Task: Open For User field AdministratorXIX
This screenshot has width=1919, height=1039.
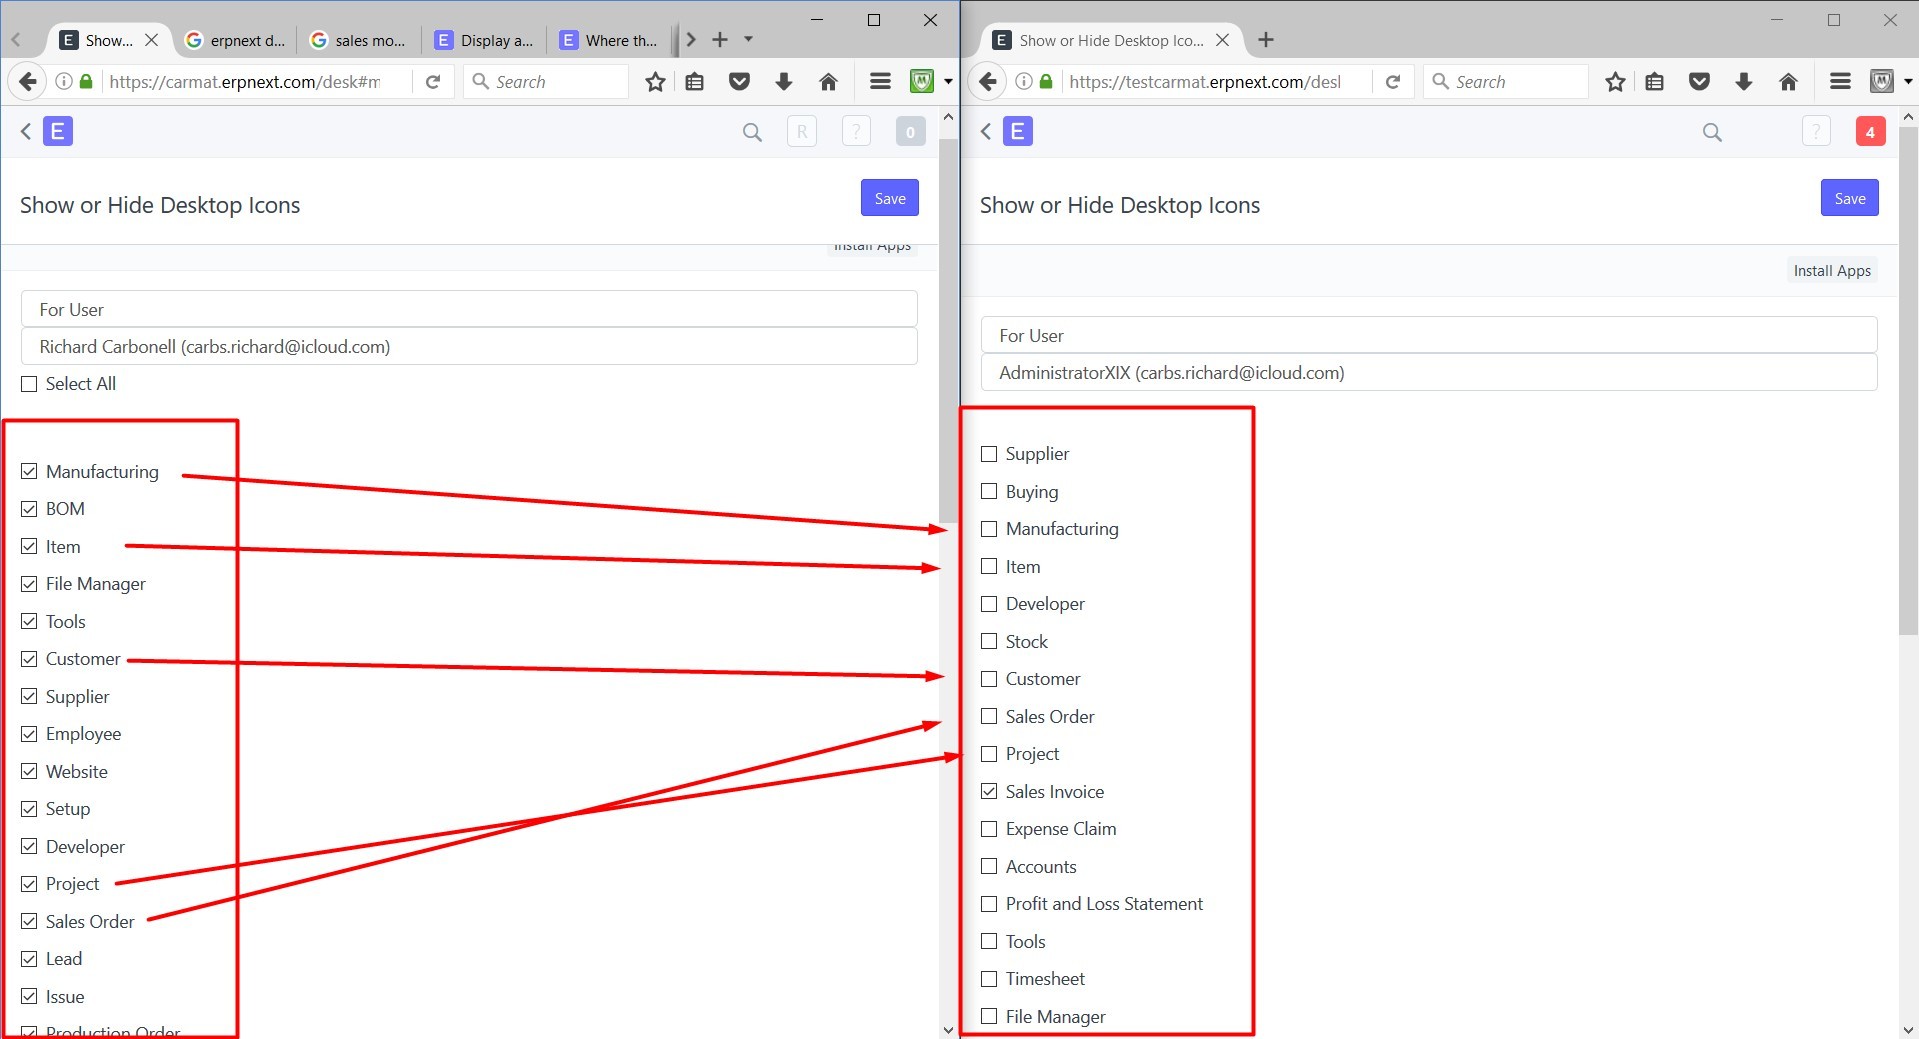Action: pyautogui.click(x=1429, y=373)
